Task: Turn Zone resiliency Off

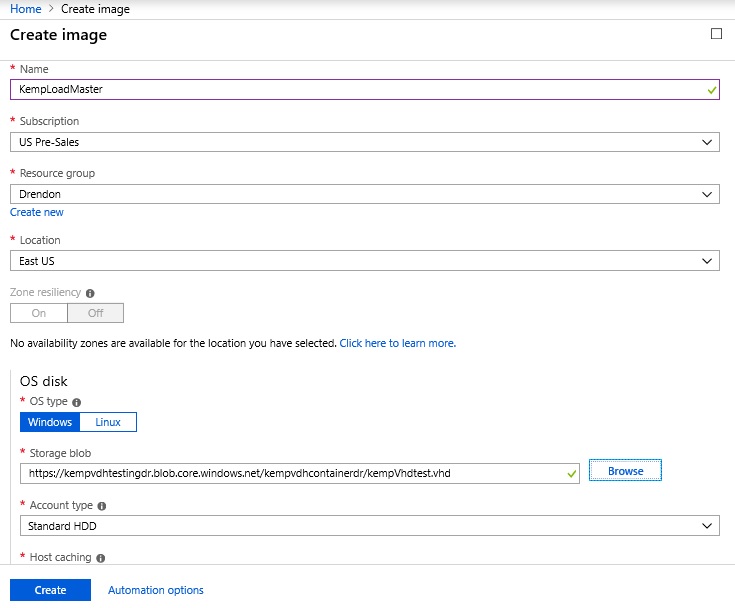Action: point(96,313)
